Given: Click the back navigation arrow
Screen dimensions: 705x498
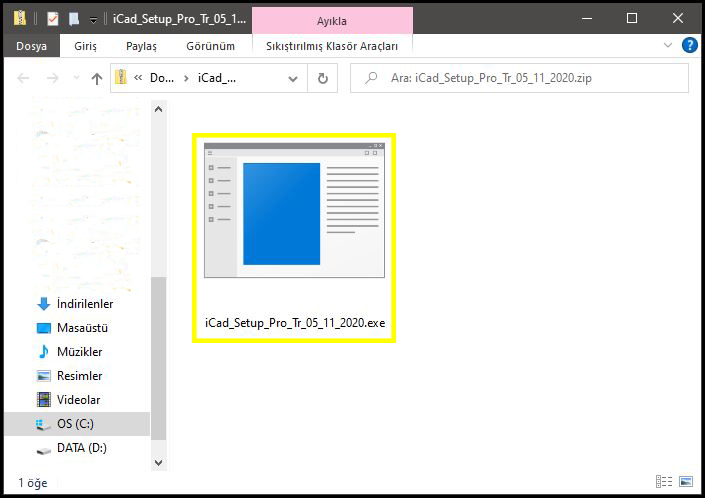Looking at the screenshot, I should (x=23, y=79).
